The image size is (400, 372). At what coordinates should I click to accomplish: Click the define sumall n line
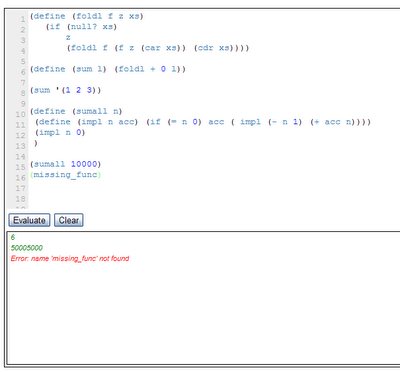[76, 111]
